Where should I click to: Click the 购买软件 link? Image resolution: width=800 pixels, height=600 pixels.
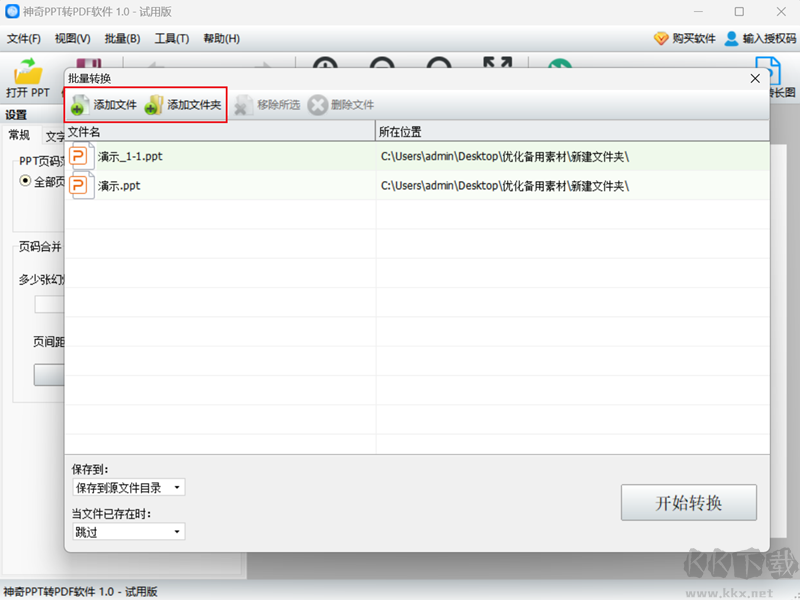click(694, 39)
